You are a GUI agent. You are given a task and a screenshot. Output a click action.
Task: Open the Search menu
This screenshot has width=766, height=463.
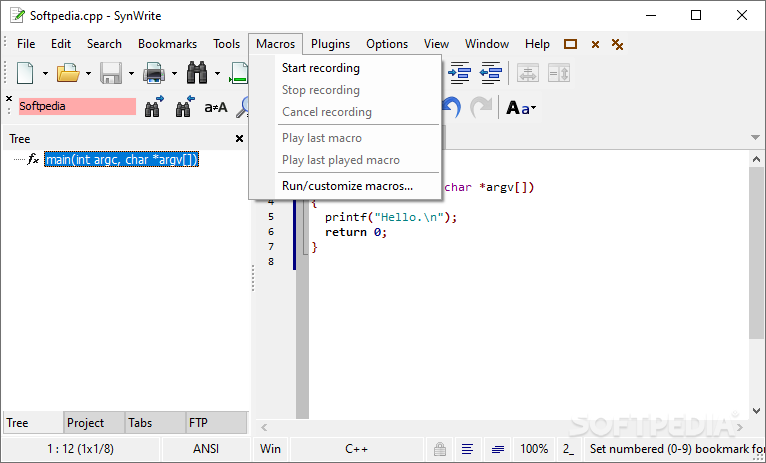coord(104,44)
